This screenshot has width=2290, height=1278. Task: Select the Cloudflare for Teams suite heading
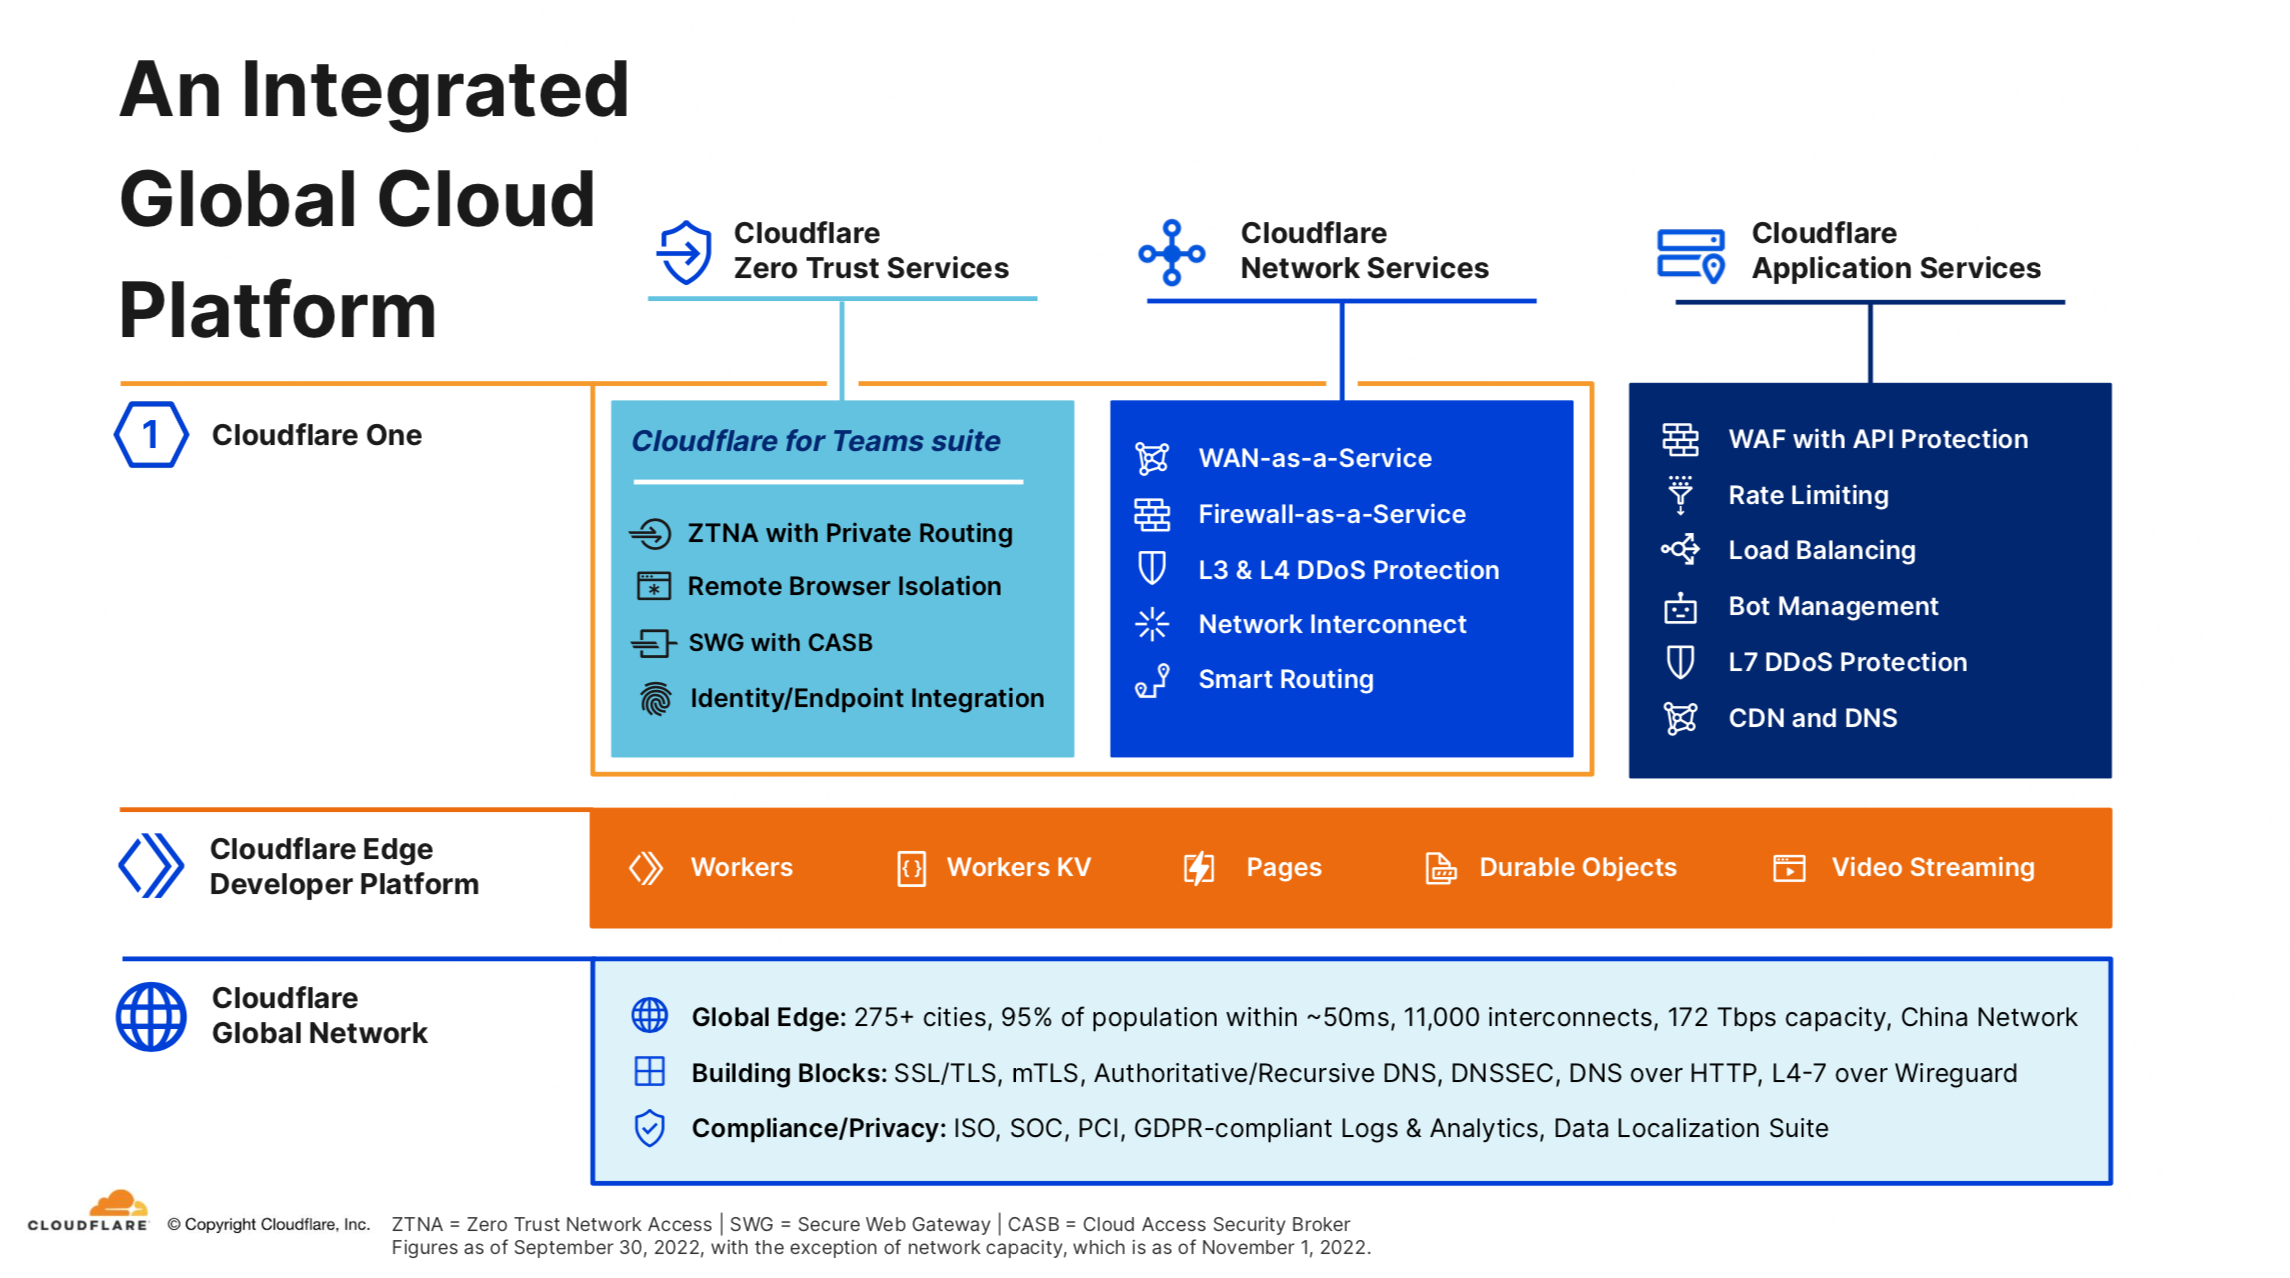click(815, 441)
